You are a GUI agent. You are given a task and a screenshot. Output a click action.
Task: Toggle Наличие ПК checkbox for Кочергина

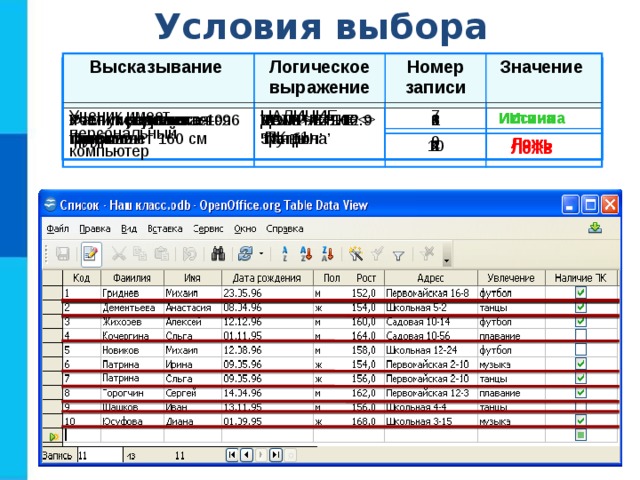pyautogui.click(x=580, y=336)
